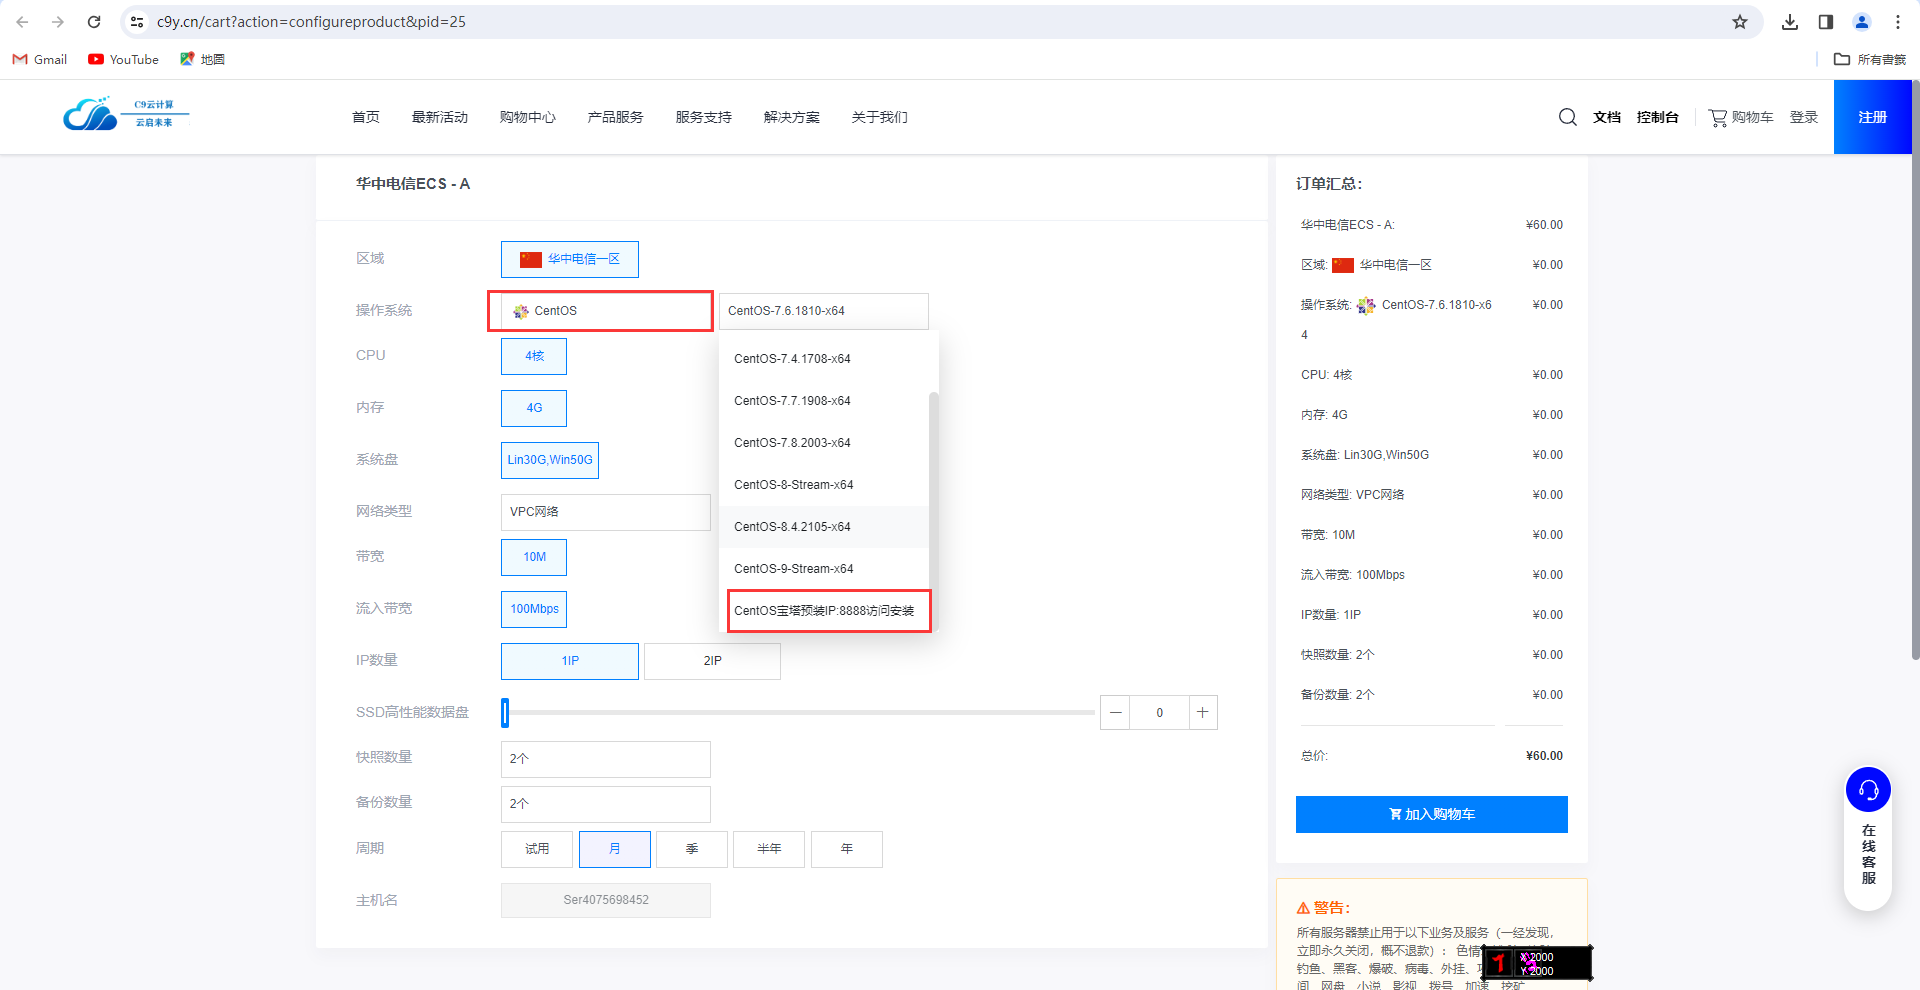Open 快照数量 2个 dropdown
This screenshot has width=1920, height=990.
(x=606, y=759)
